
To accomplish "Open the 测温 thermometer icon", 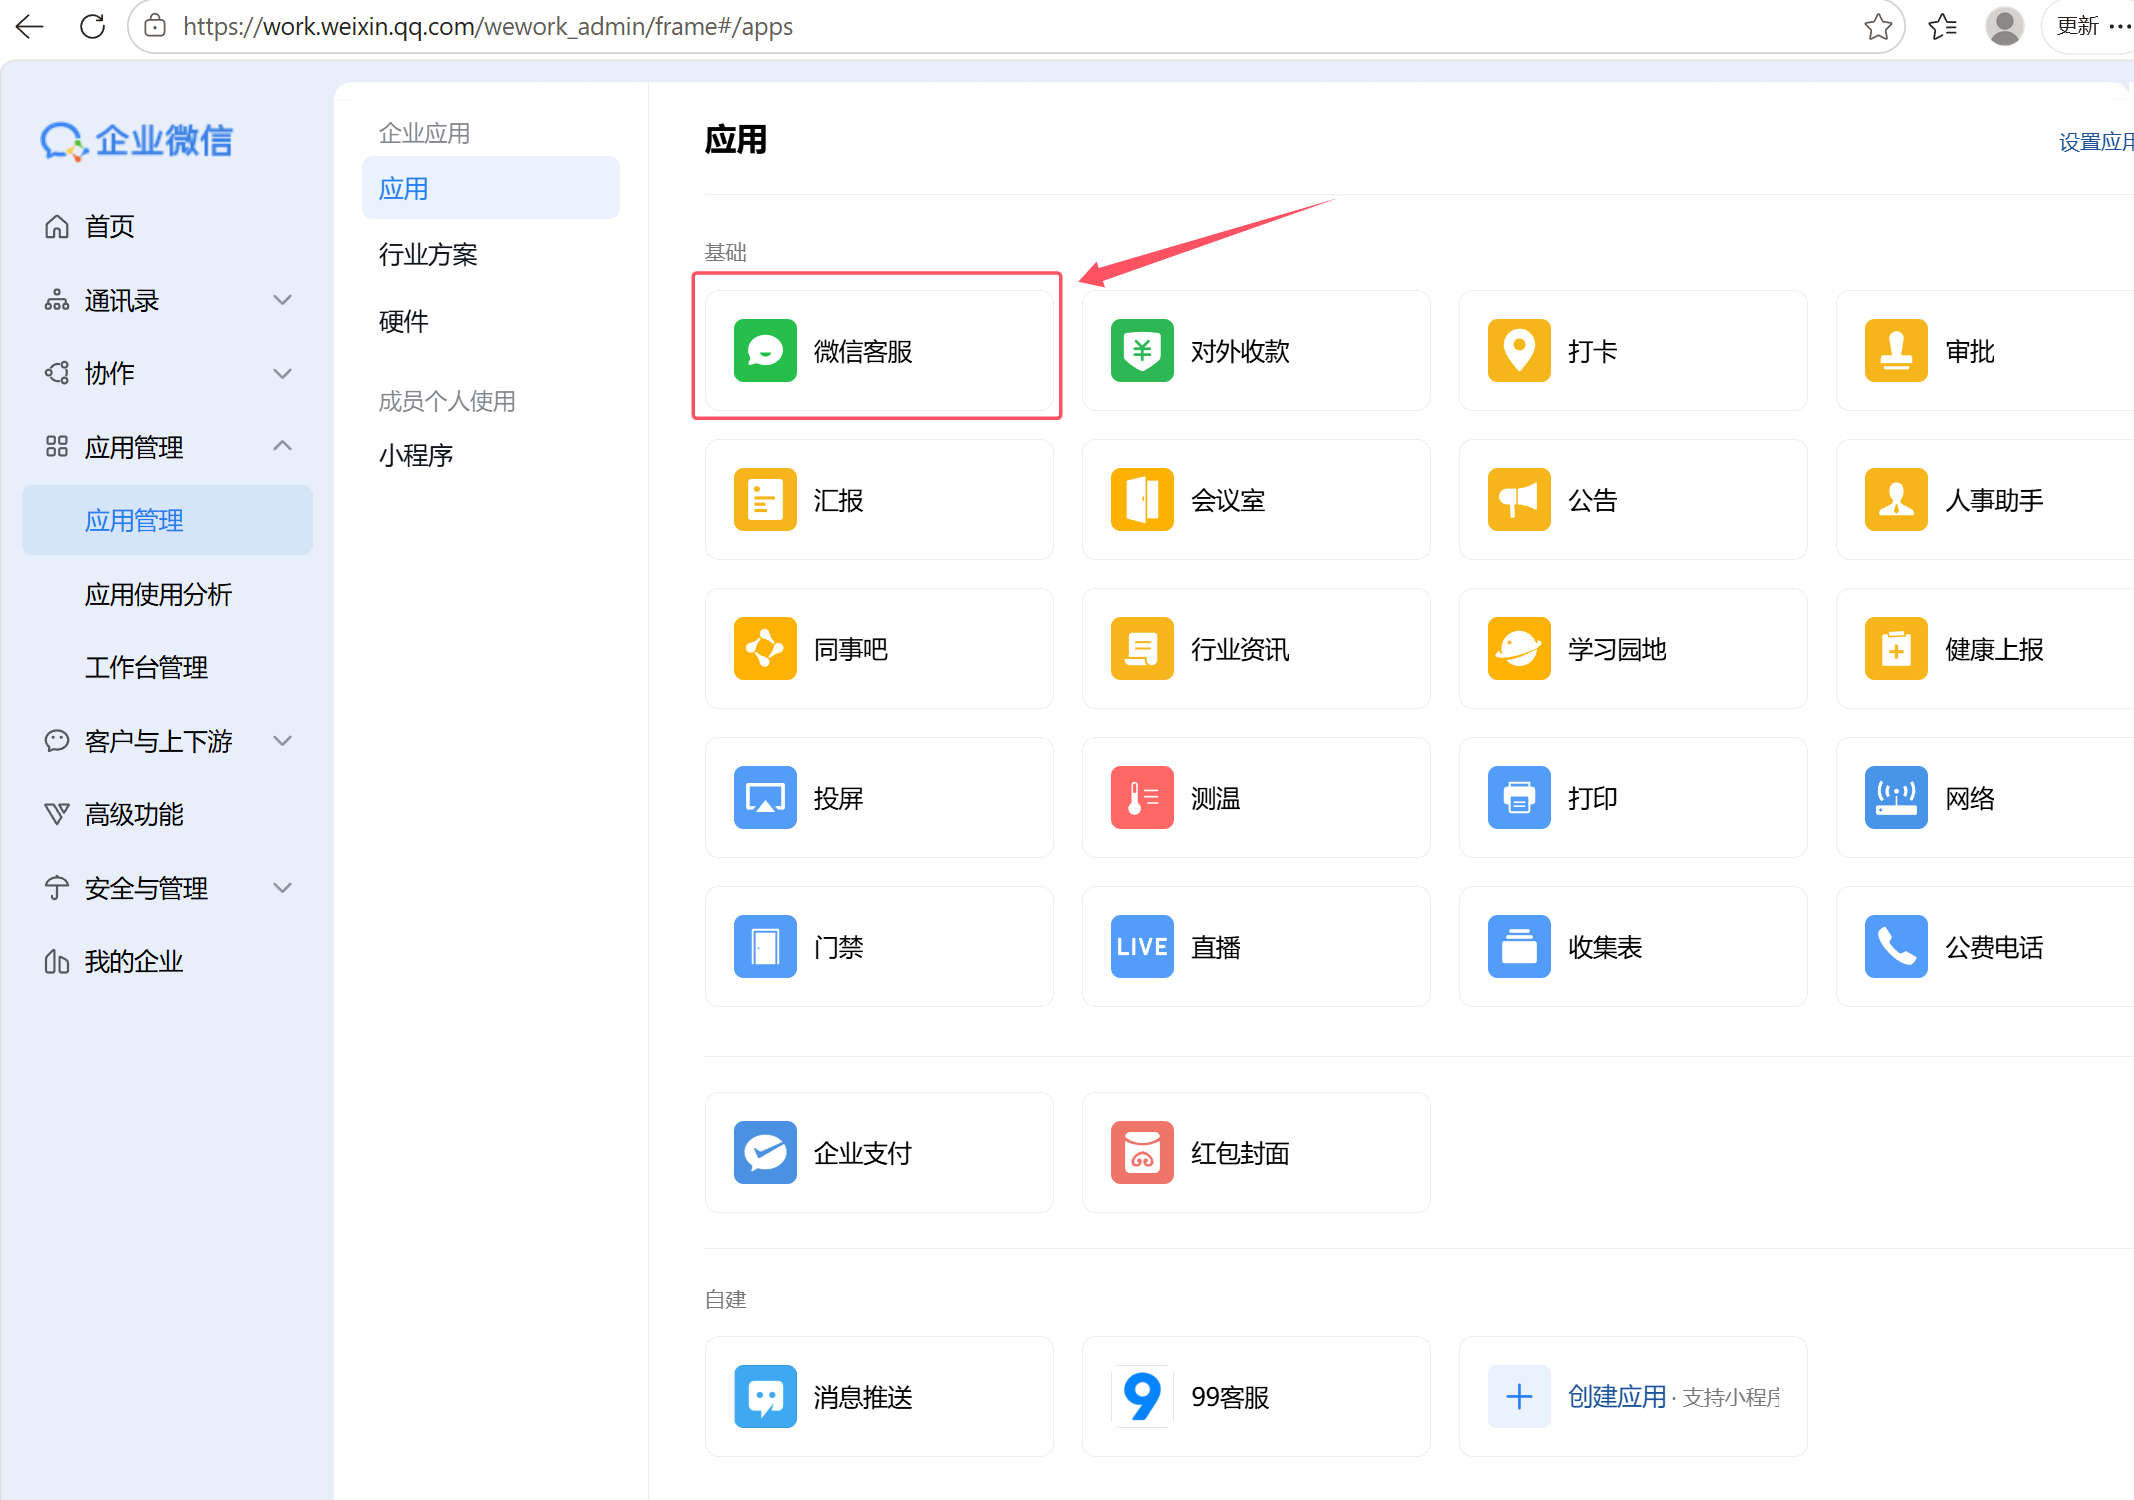I will (x=1142, y=798).
